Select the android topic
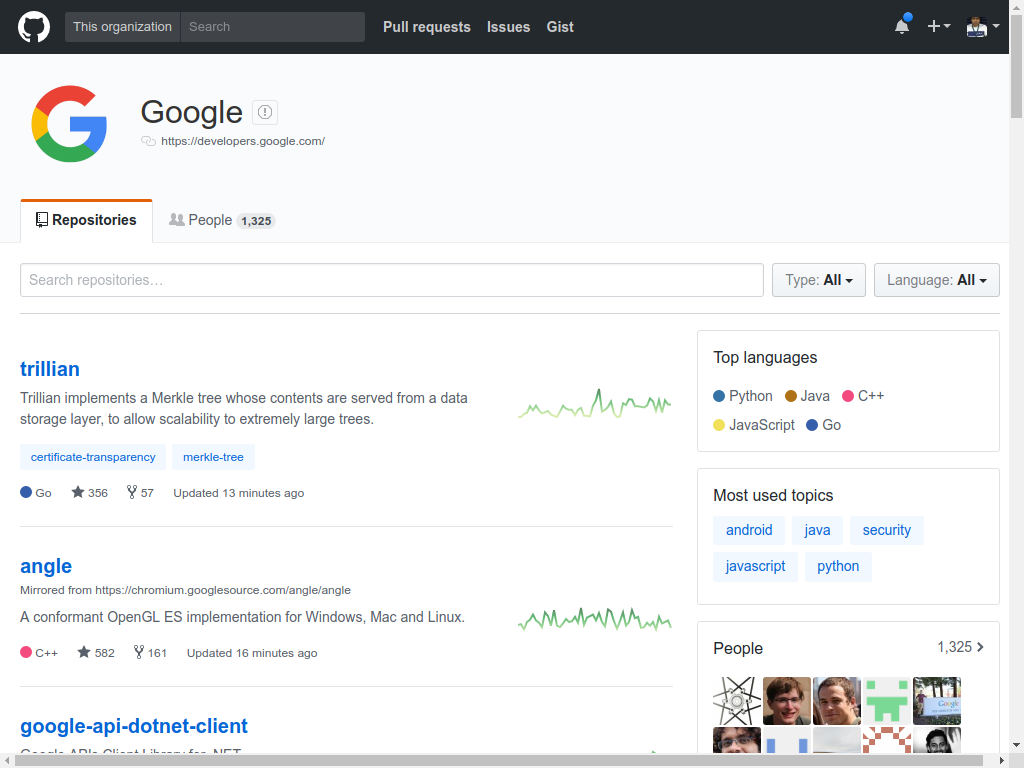Image resolution: width=1024 pixels, height=768 pixels. point(749,530)
